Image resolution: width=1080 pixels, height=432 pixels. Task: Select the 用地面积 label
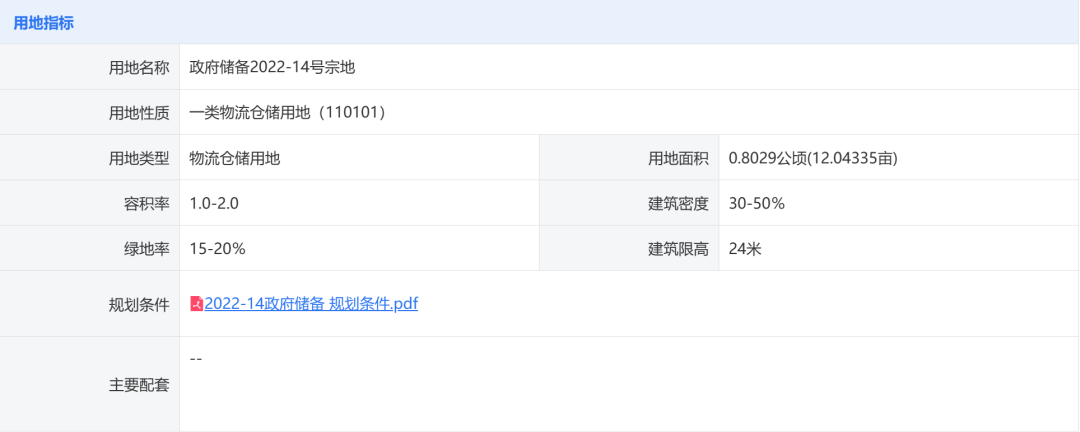(678, 158)
